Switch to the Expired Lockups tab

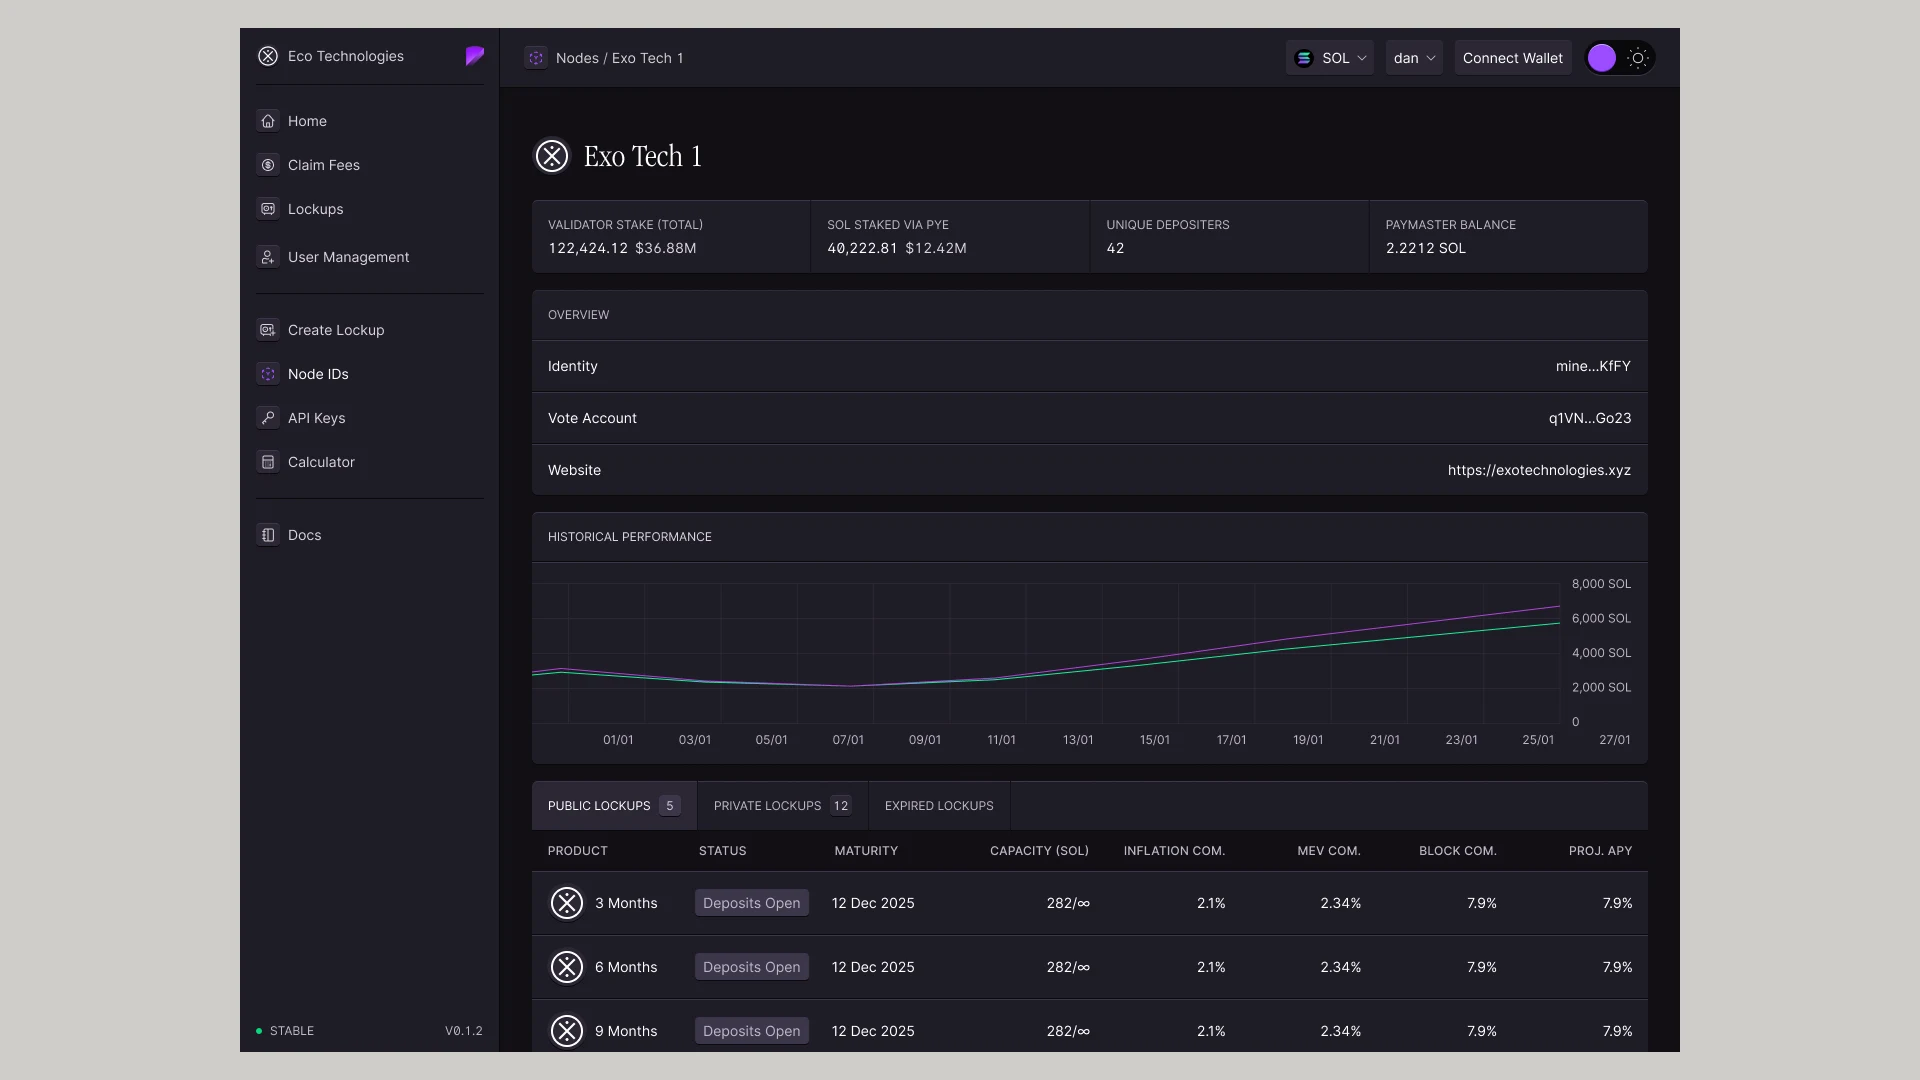tap(939, 806)
